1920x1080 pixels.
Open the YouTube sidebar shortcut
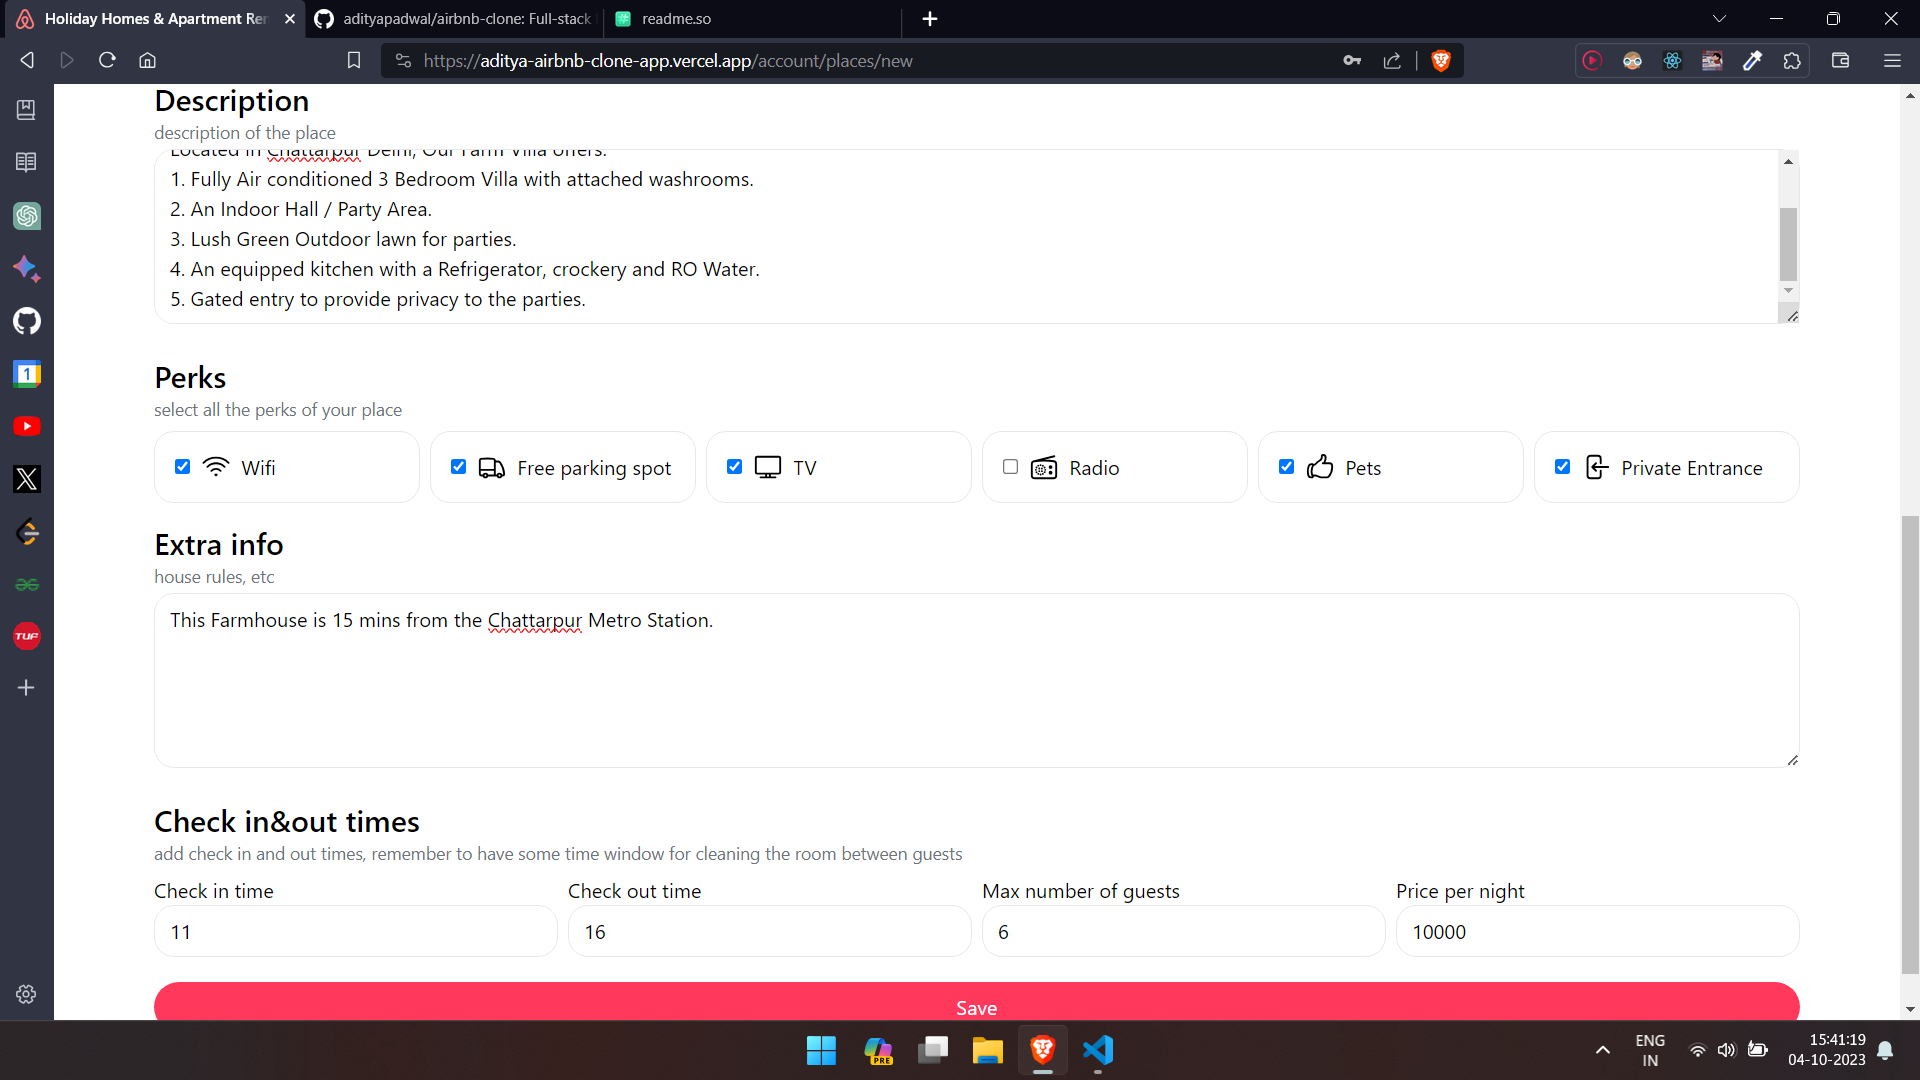pos(27,426)
